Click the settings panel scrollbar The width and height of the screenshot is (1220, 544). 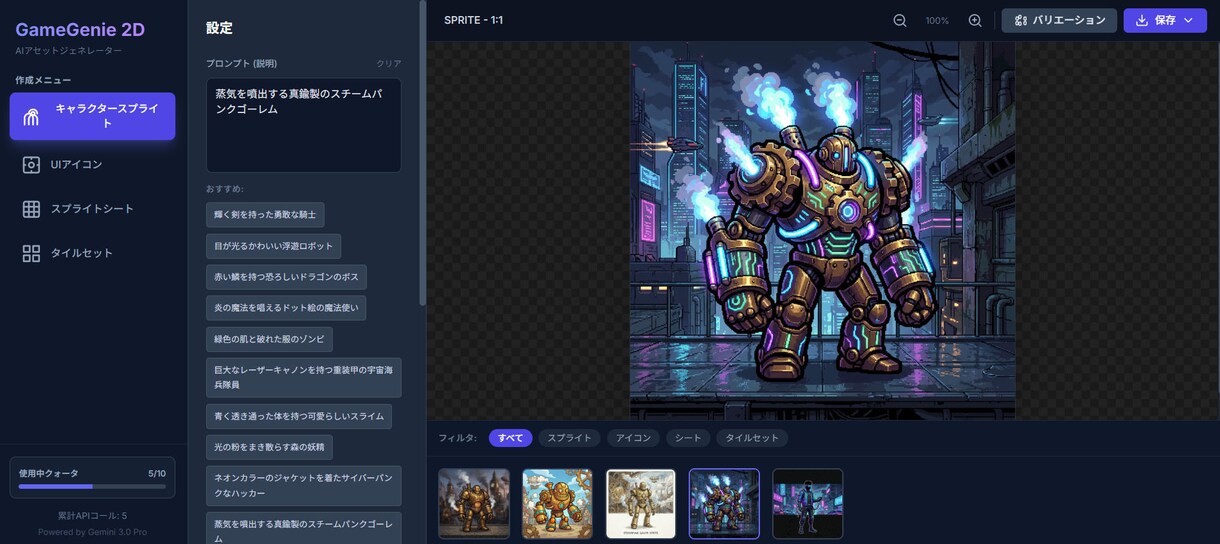click(422, 155)
